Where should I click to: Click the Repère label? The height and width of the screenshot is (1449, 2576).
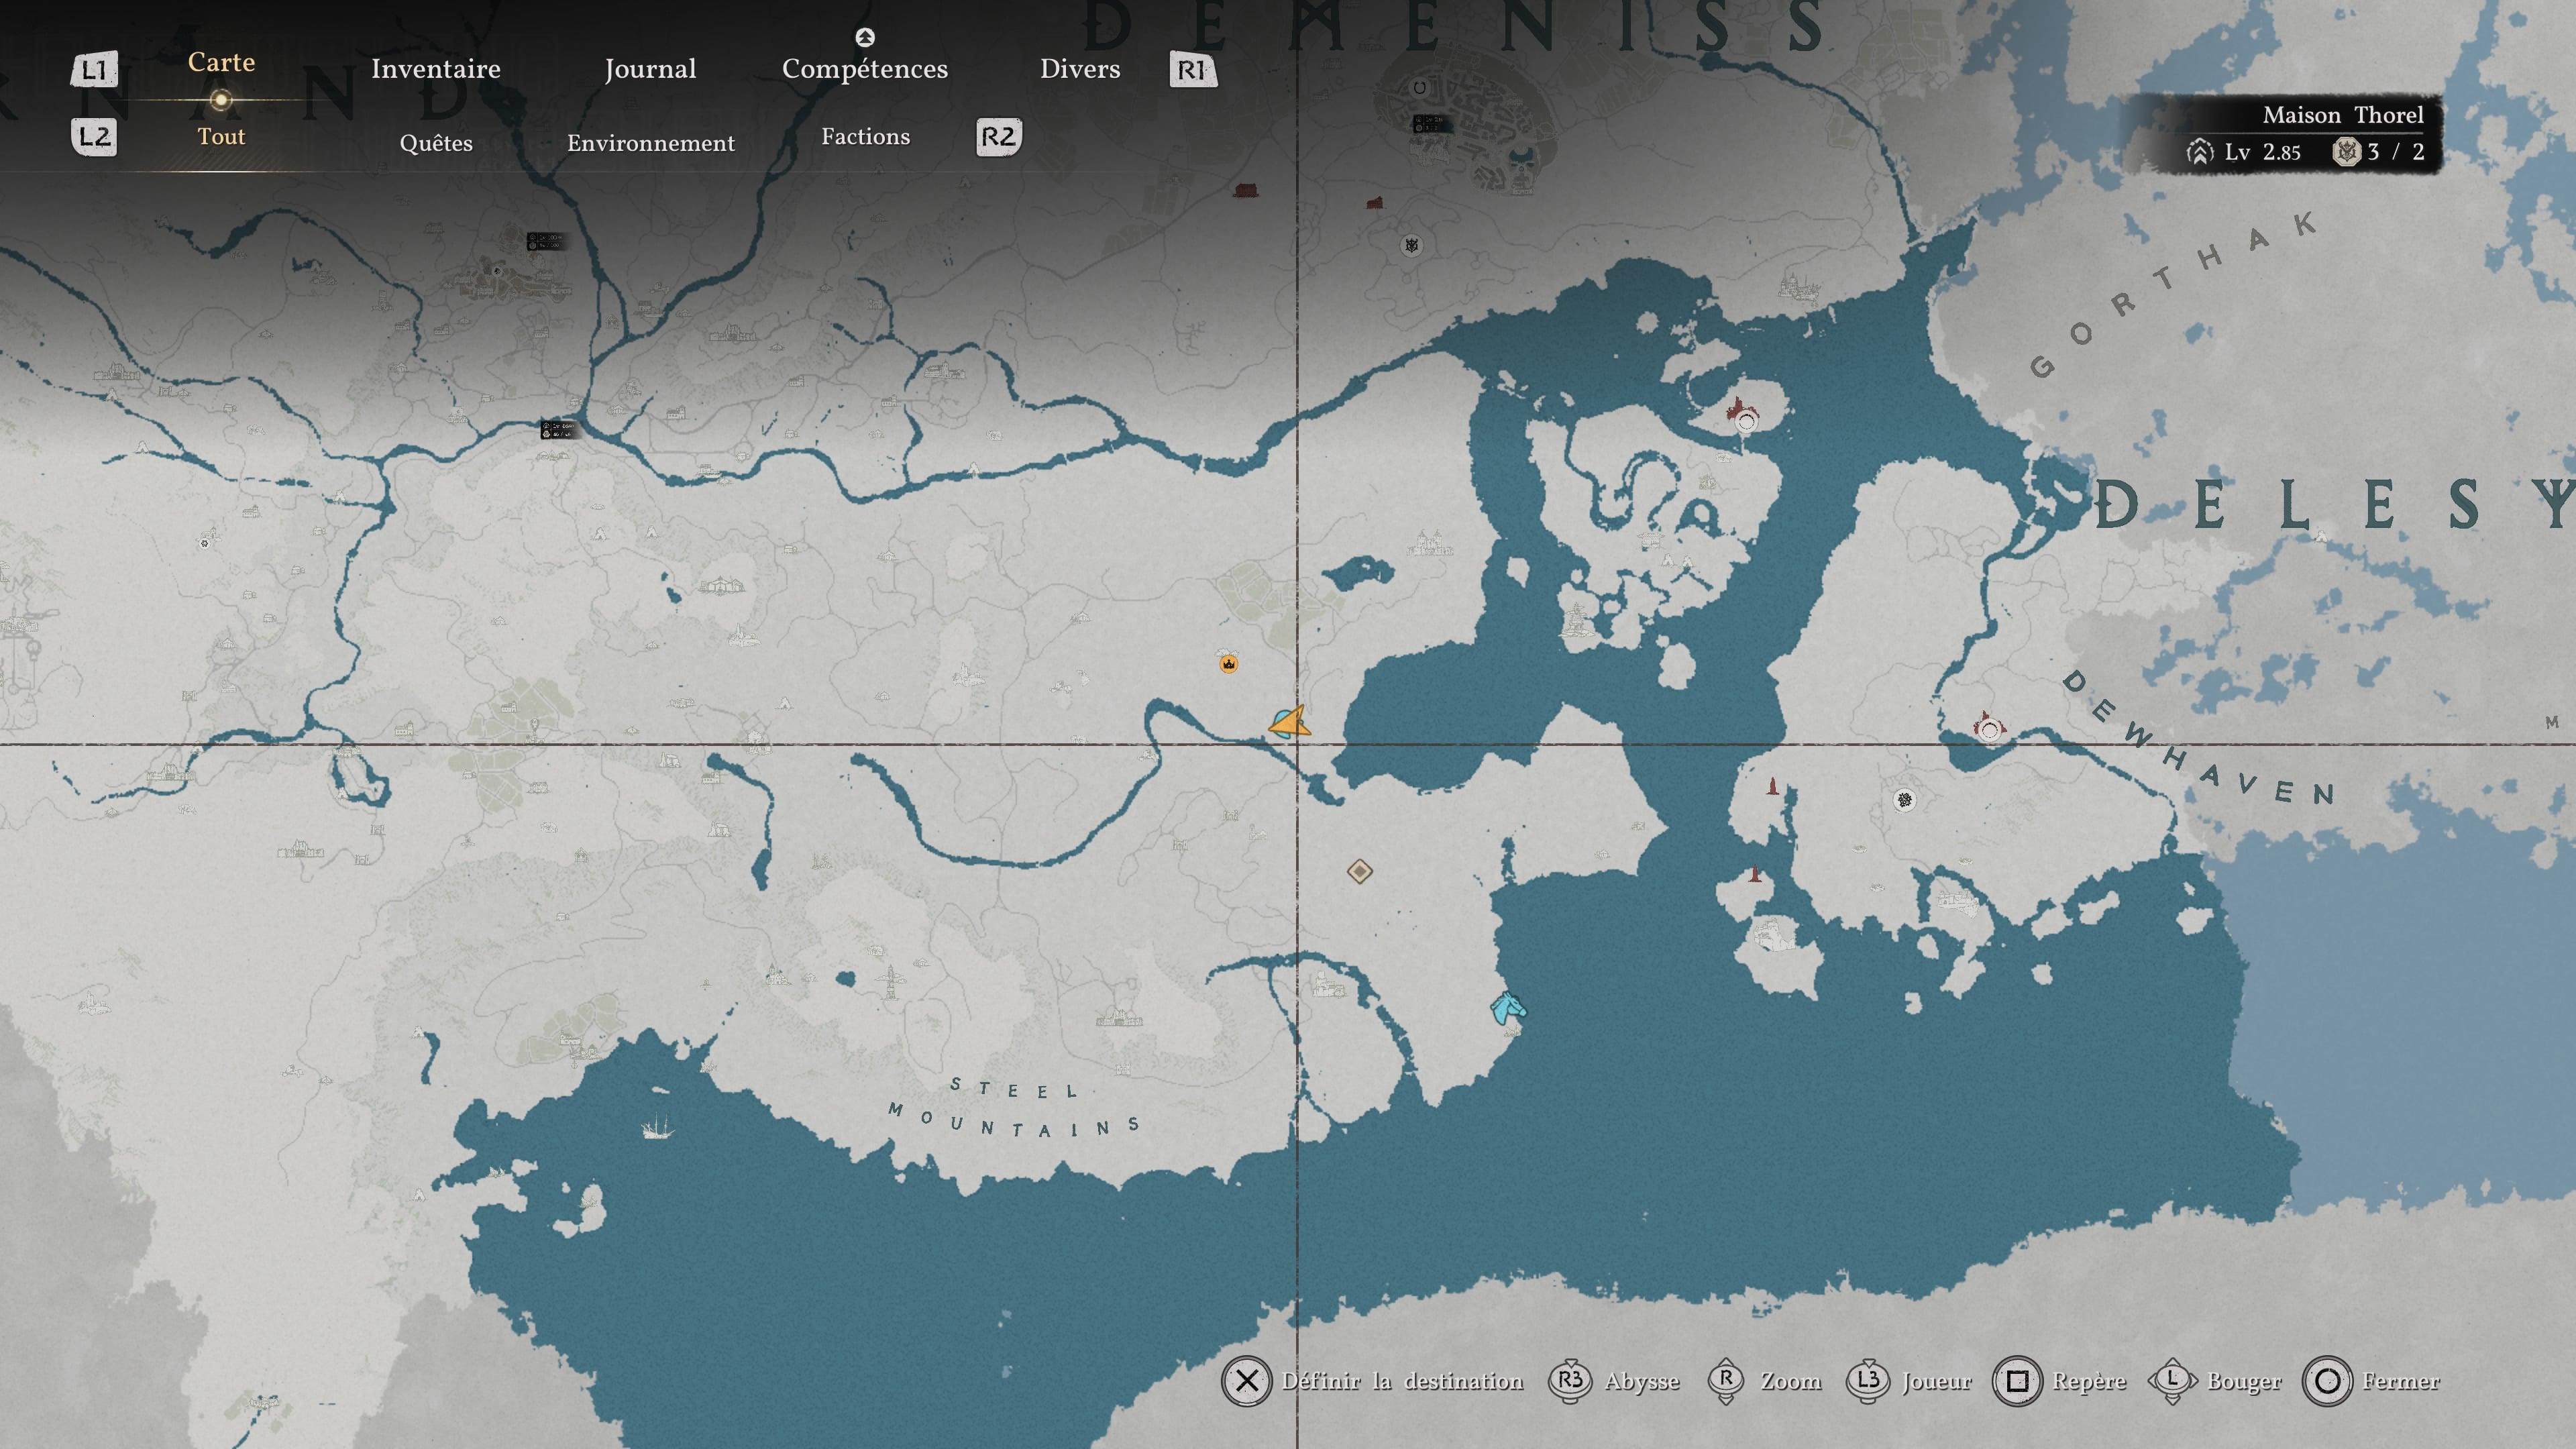click(x=2089, y=1382)
